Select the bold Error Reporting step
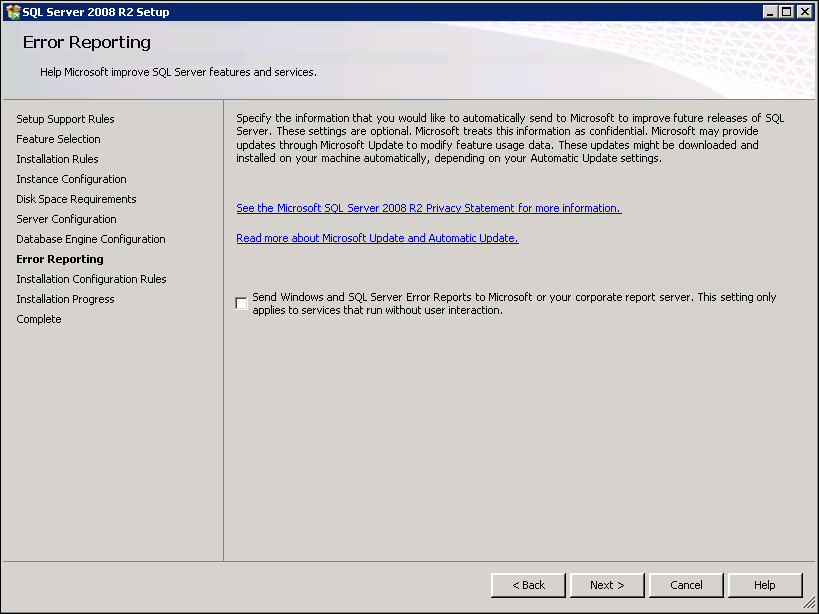This screenshot has height=614, width=819. [x=60, y=259]
